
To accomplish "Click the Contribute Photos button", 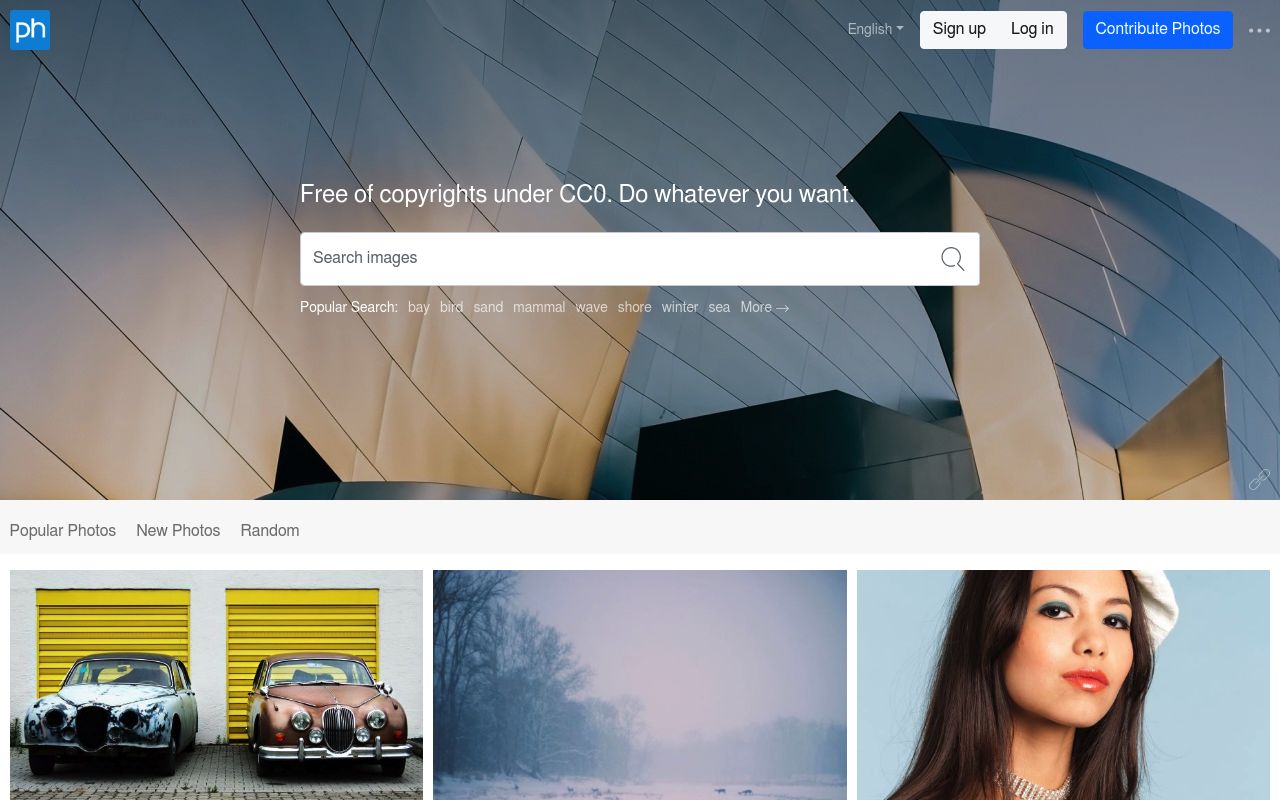I will tap(1158, 29).
